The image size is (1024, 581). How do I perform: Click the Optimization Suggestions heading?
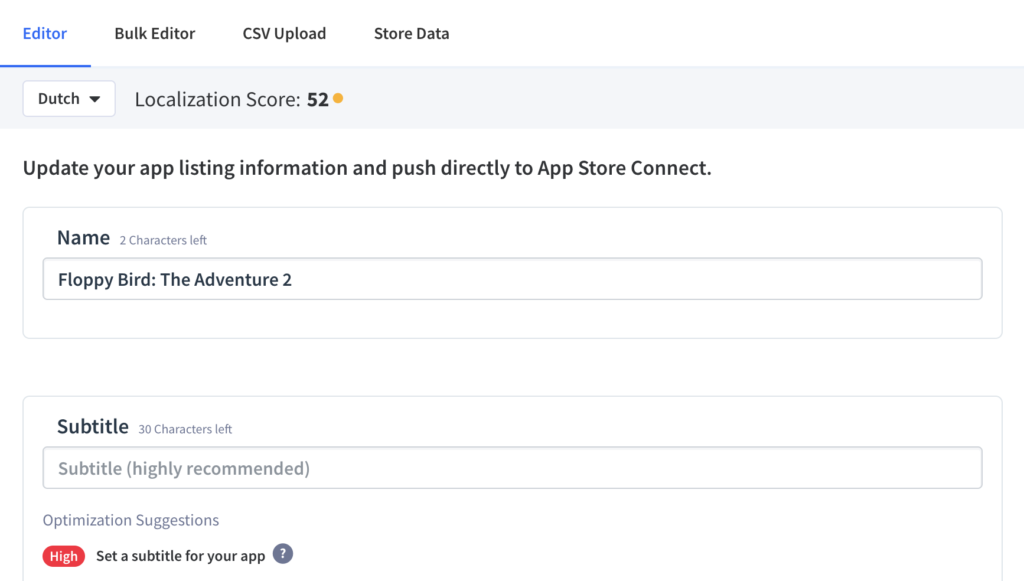(131, 520)
